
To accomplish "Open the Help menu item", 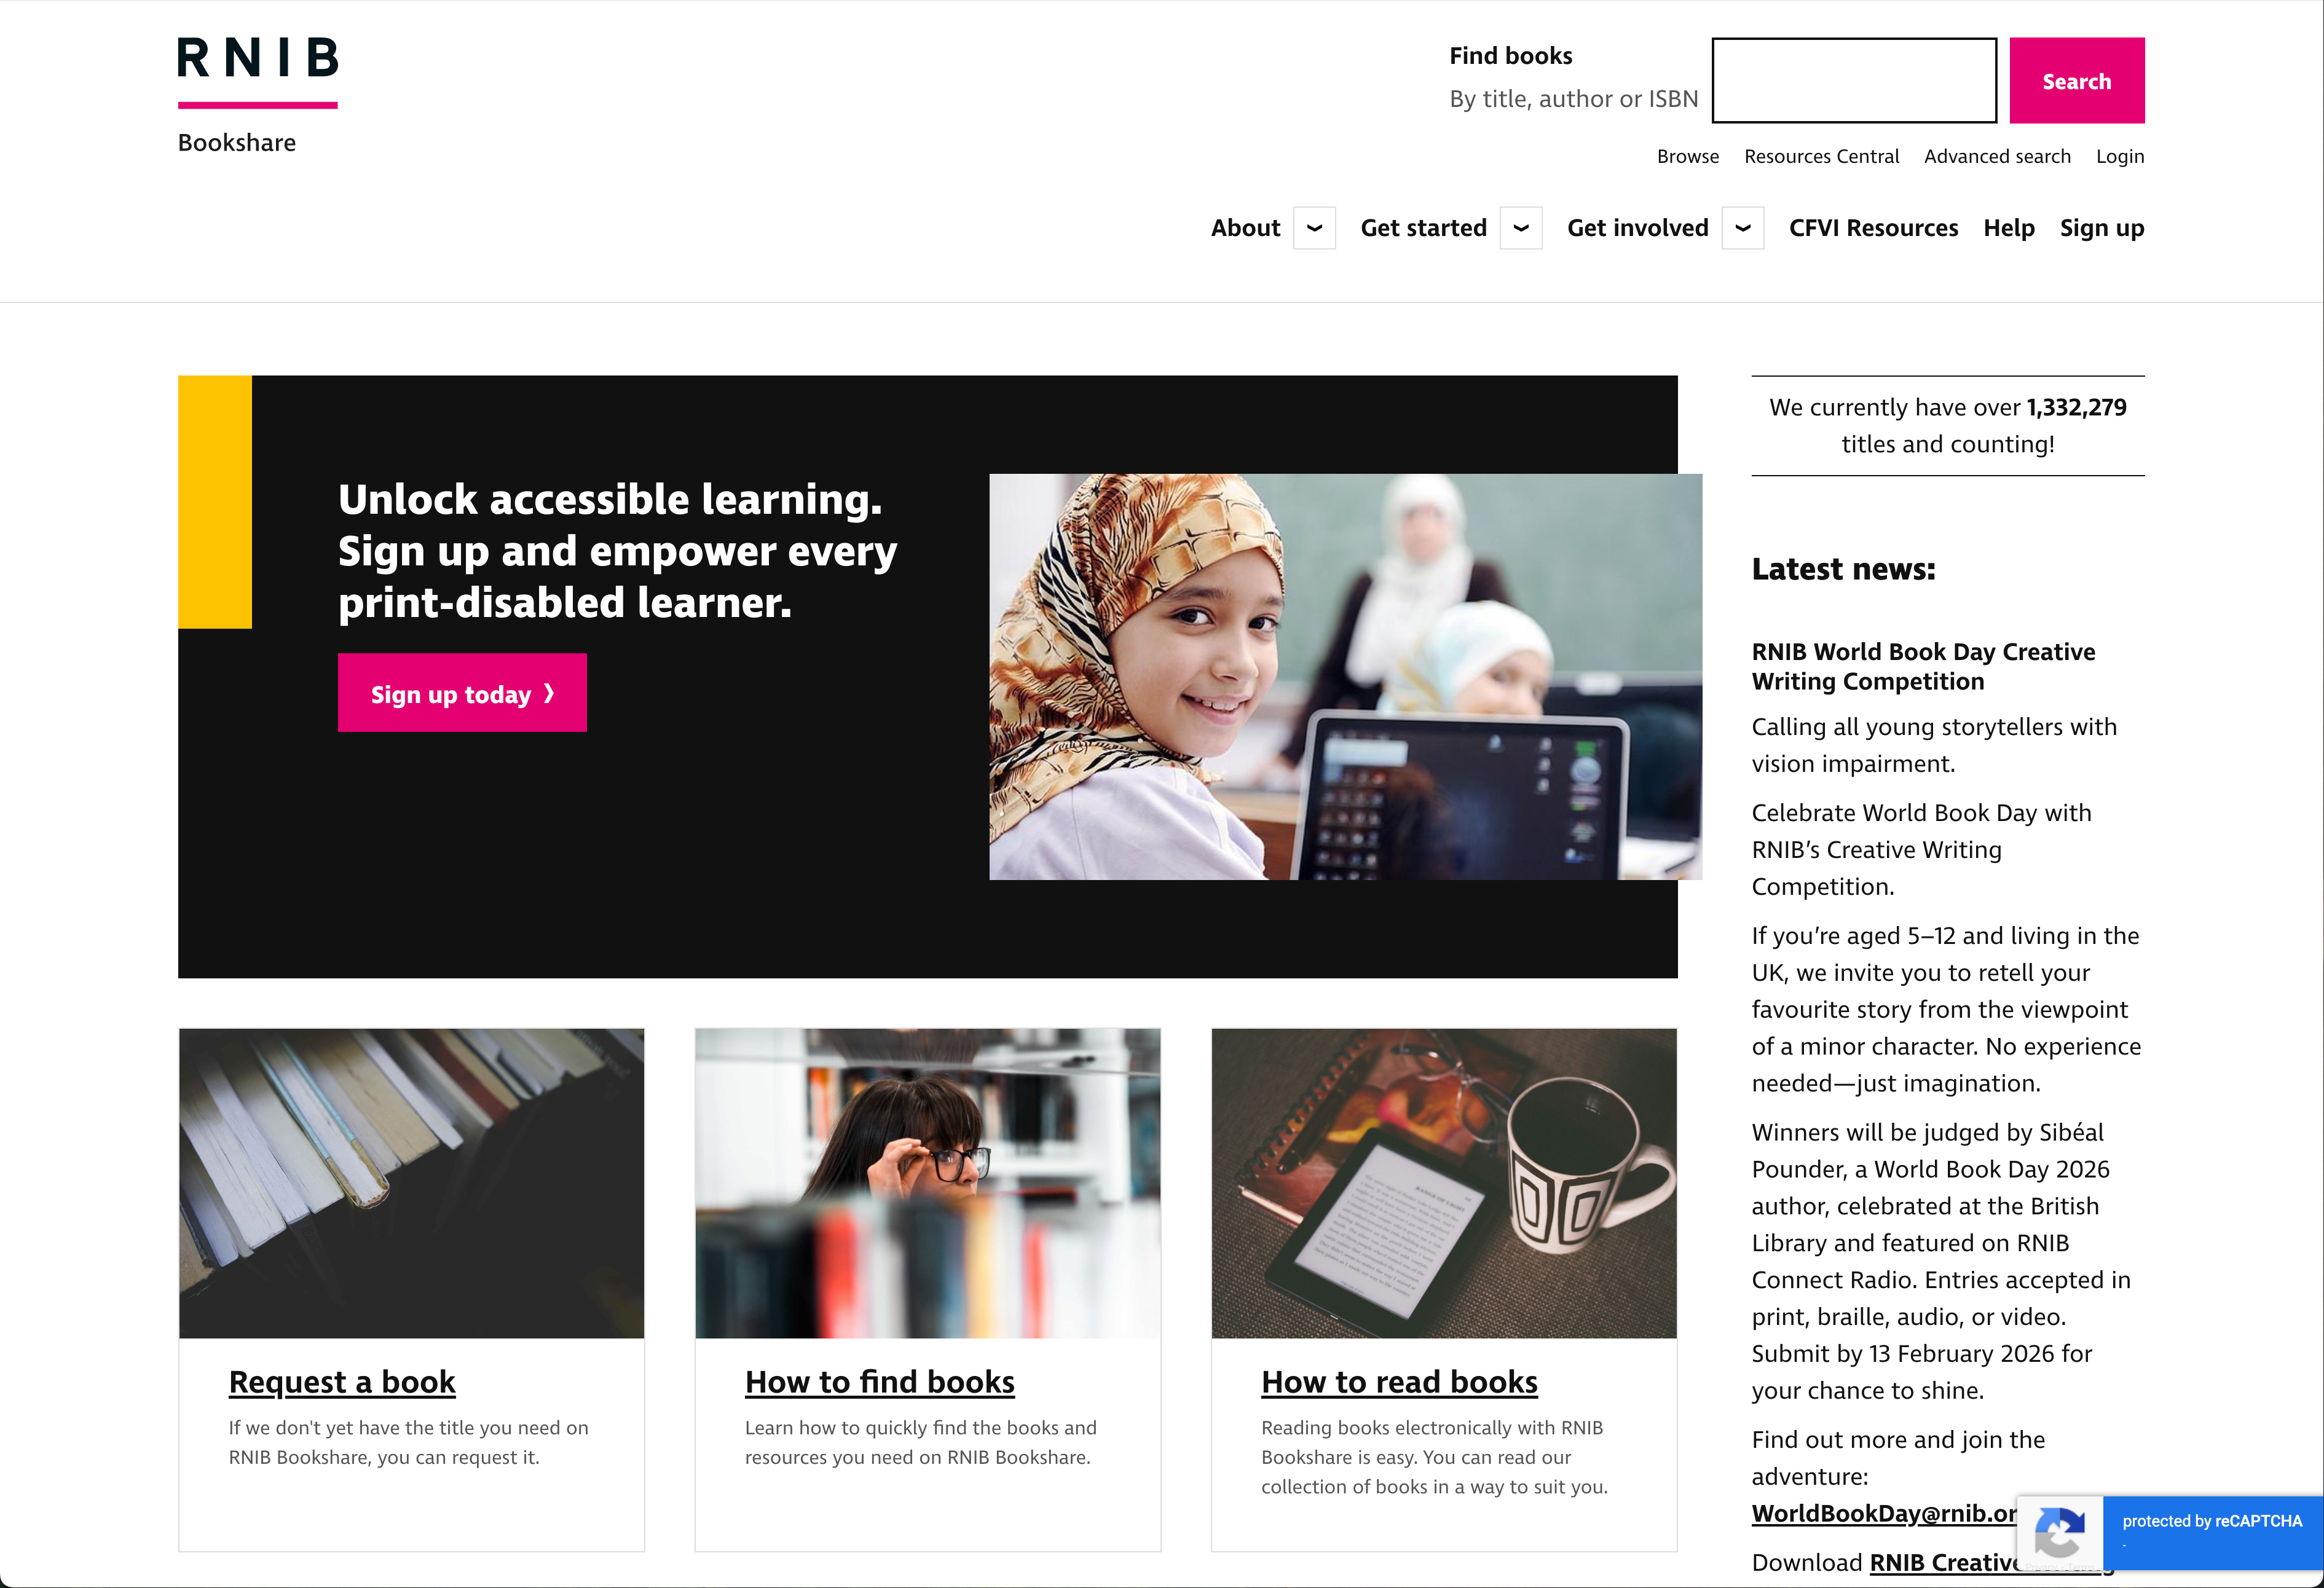I will [x=2009, y=228].
